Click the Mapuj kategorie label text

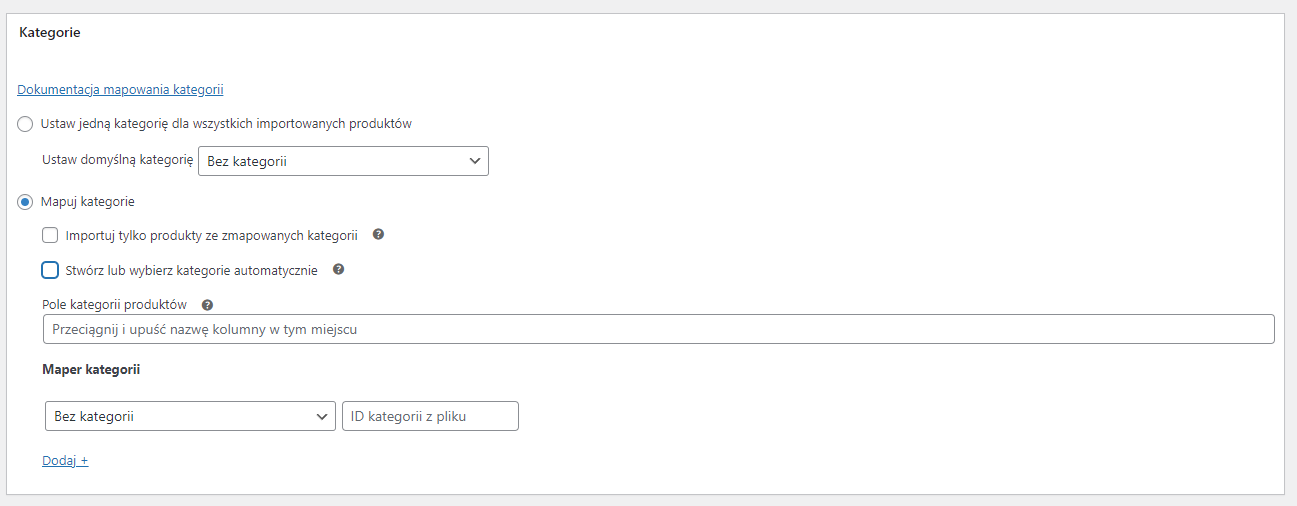point(88,202)
